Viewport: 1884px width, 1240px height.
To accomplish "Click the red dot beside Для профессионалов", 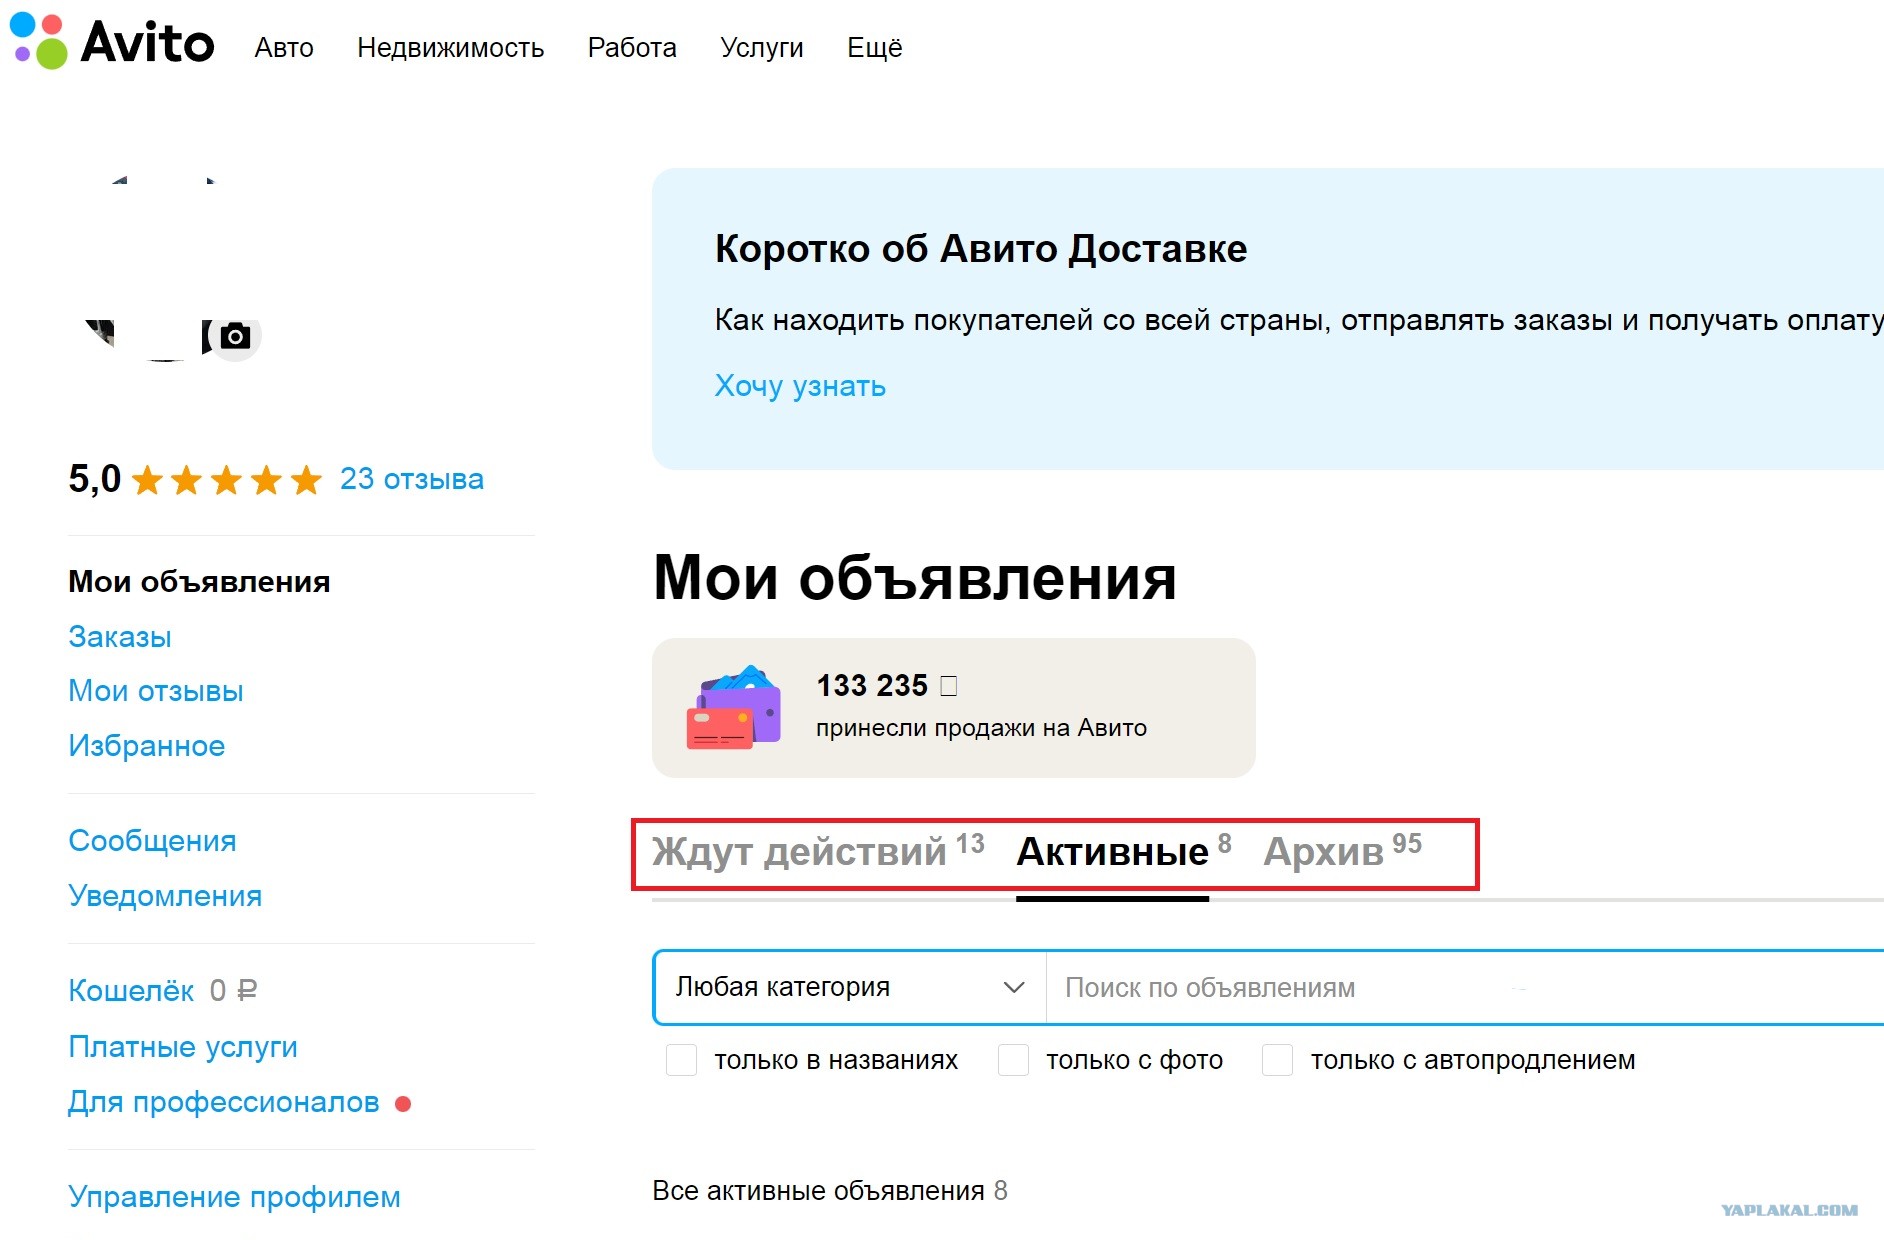I will point(403,1104).
